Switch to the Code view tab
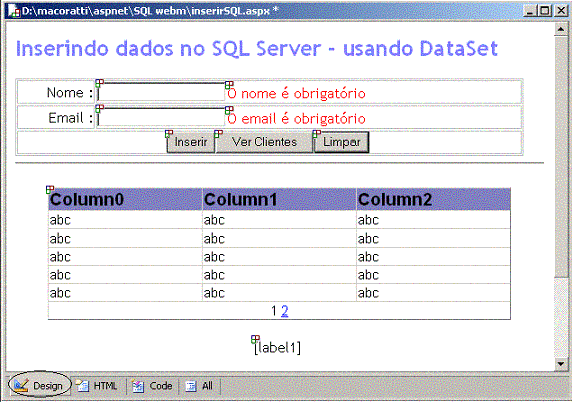Screen dimensions: 573x402 pos(152,386)
